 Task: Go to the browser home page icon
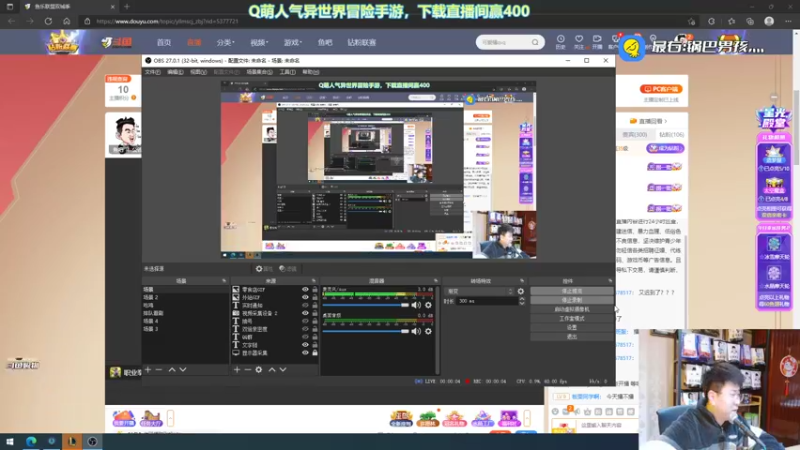click(x=66, y=21)
